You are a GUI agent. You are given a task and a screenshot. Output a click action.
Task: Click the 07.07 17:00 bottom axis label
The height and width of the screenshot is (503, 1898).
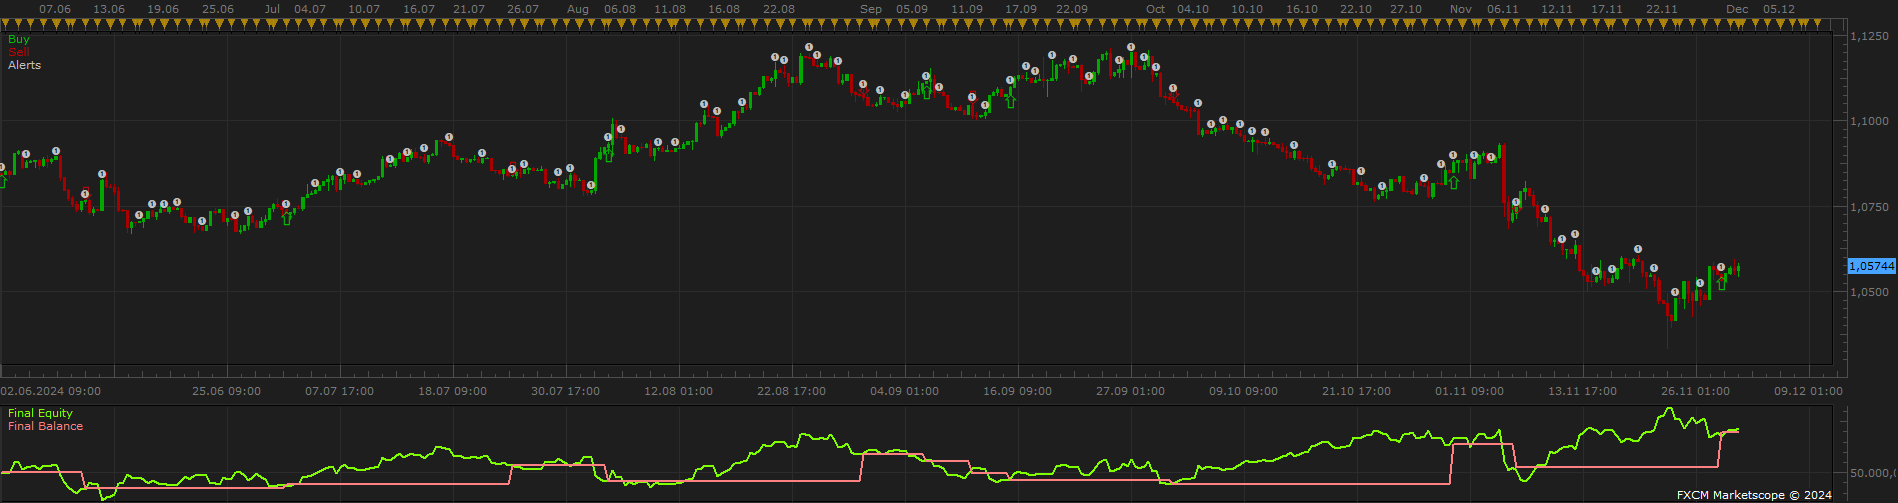coord(340,391)
